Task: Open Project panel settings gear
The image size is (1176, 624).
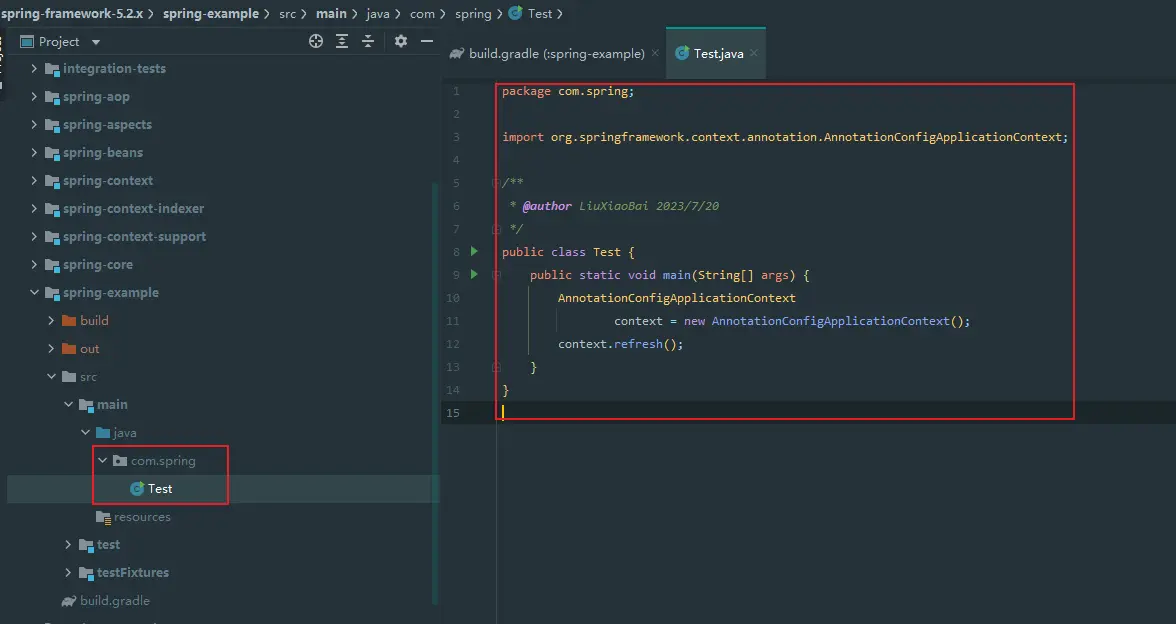Action: pyautogui.click(x=401, y=41)
